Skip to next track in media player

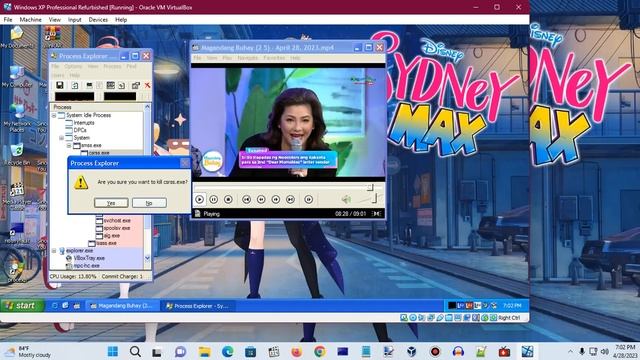(x=290, y=199)
